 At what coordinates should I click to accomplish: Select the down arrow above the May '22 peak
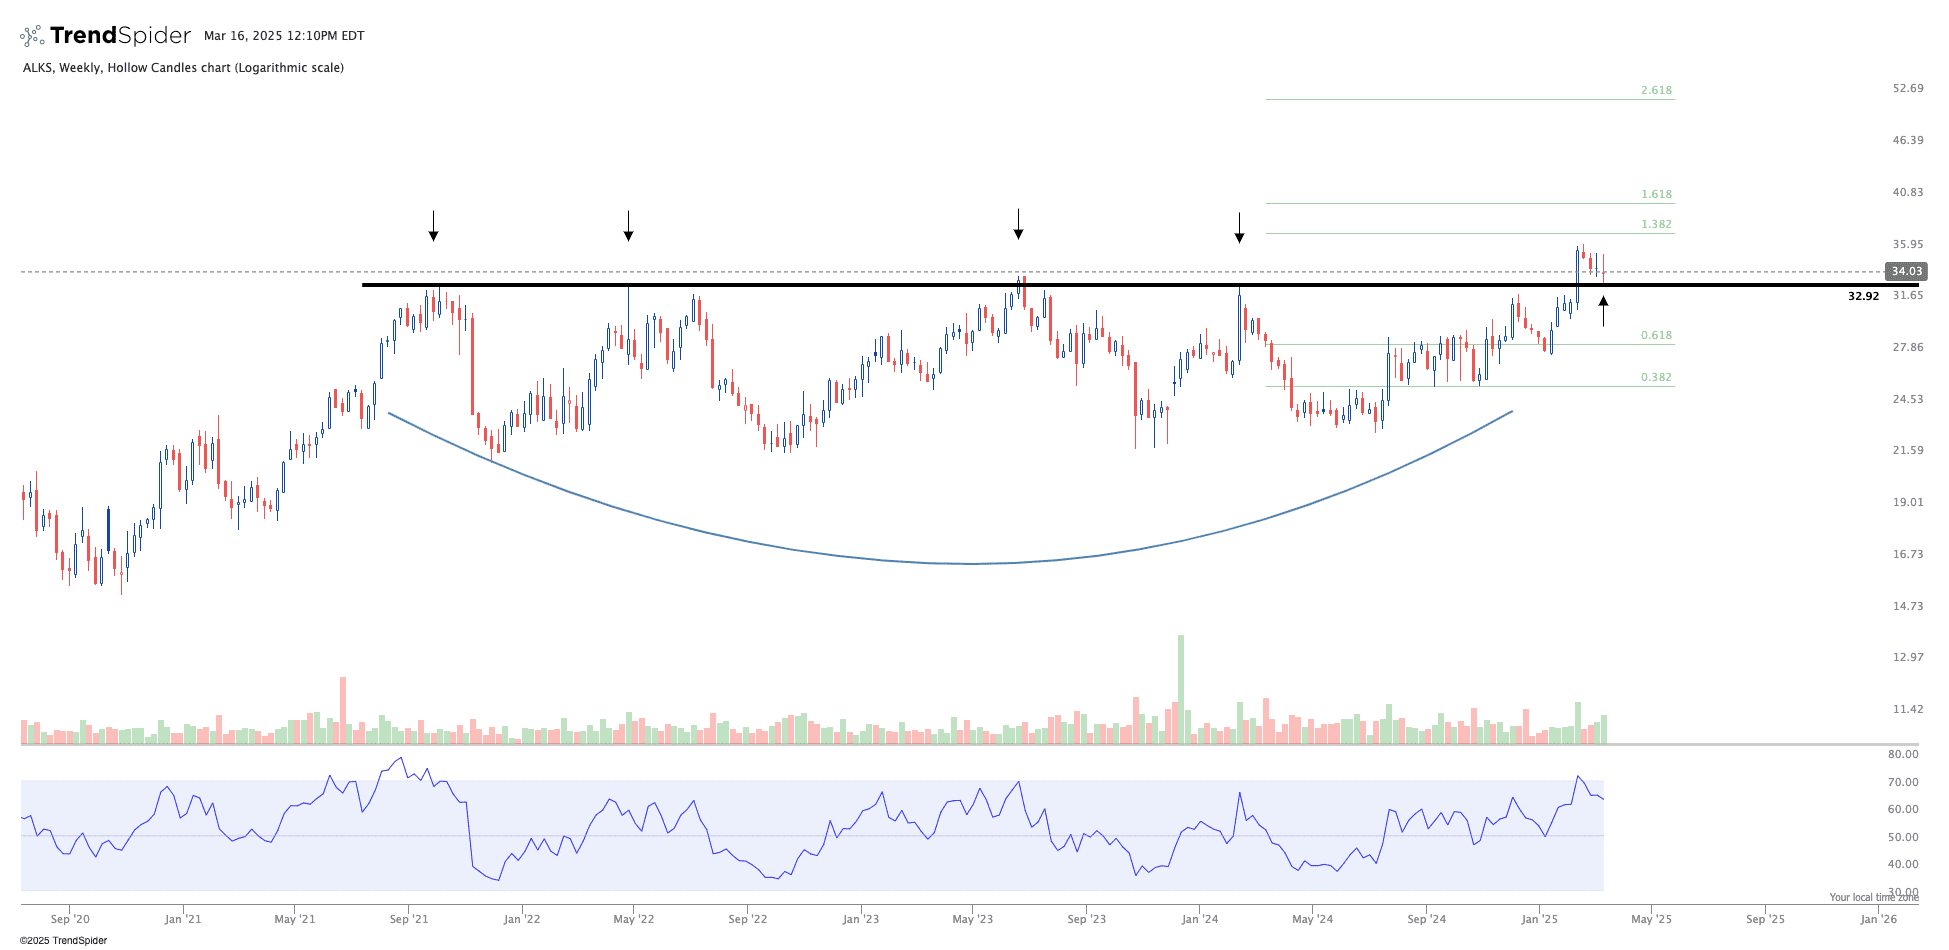click(628, 226)
